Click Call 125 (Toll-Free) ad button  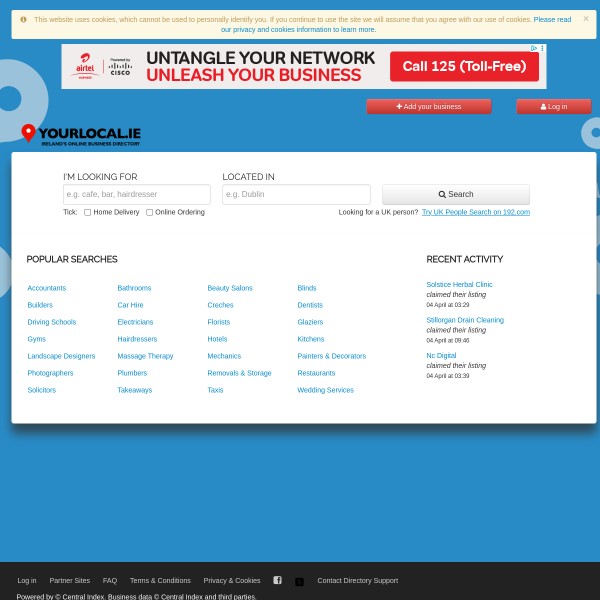464,67
